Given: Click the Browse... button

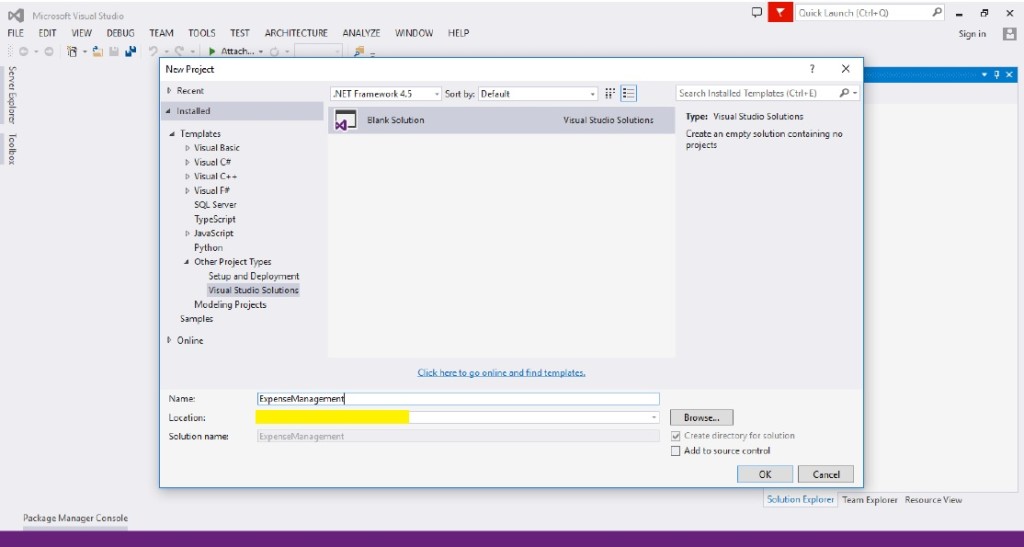Looking at the screenshot, I should coord(701,418).
